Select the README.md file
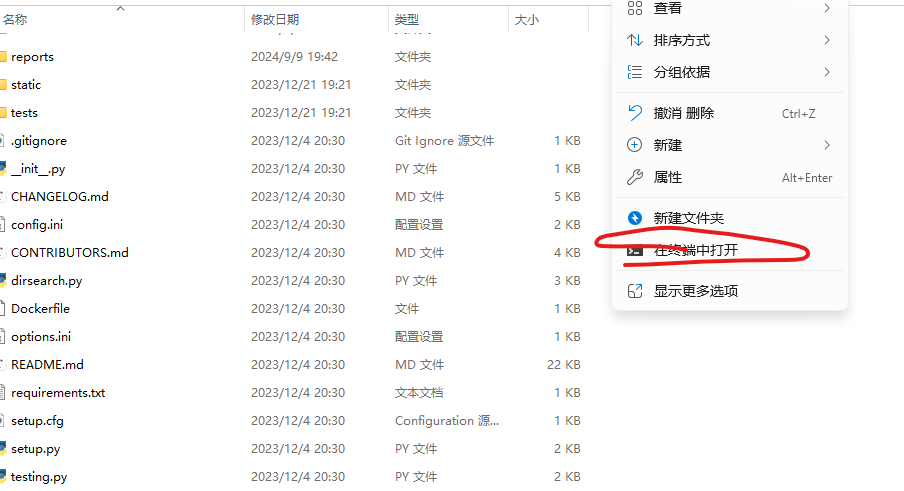Image resolution: width=904 pixels, height=491 pixels. click(x=47, y=365)
